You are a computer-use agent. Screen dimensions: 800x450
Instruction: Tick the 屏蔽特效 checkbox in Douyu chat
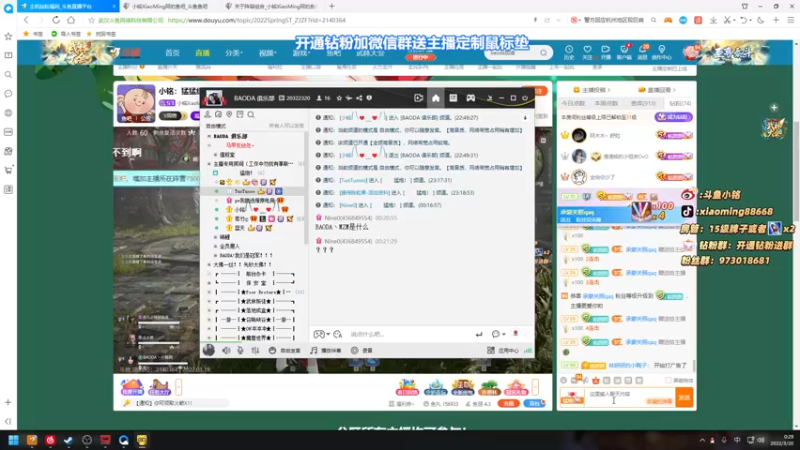668,381
